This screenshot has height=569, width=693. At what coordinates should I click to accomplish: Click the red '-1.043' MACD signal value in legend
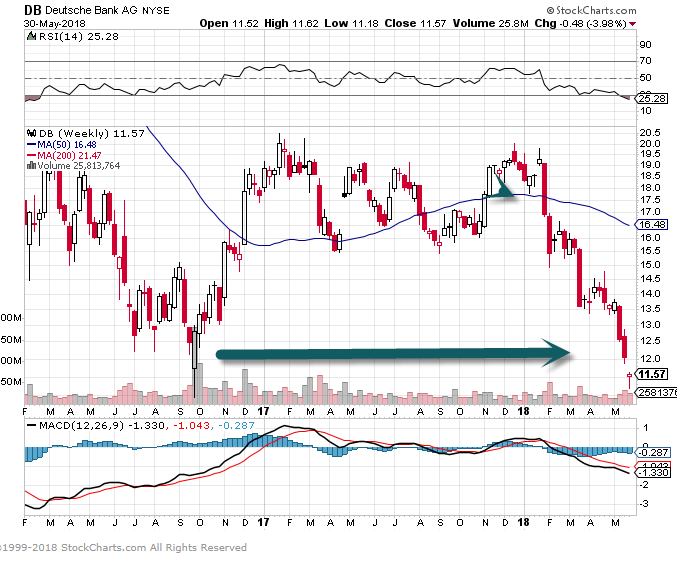(x=191, y=426)
